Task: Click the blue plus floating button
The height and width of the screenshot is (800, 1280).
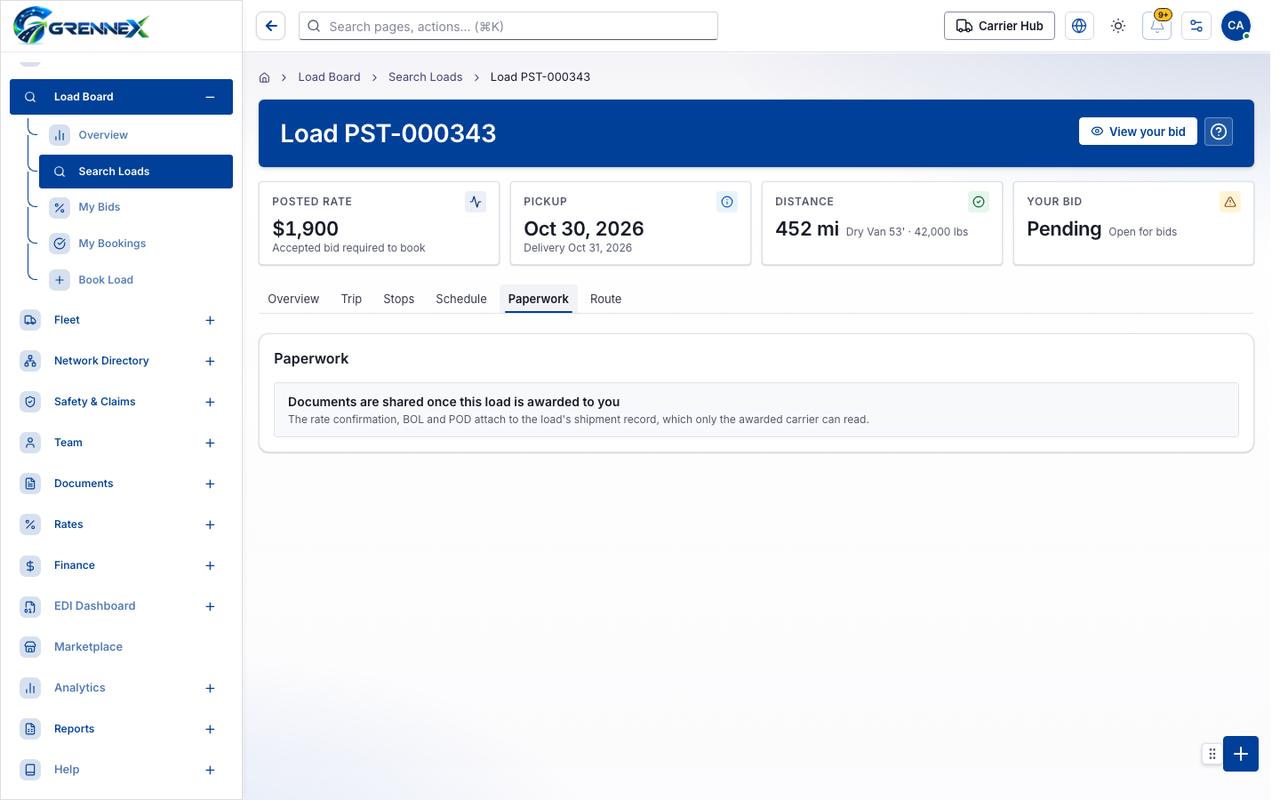Action: [1241, 754]
